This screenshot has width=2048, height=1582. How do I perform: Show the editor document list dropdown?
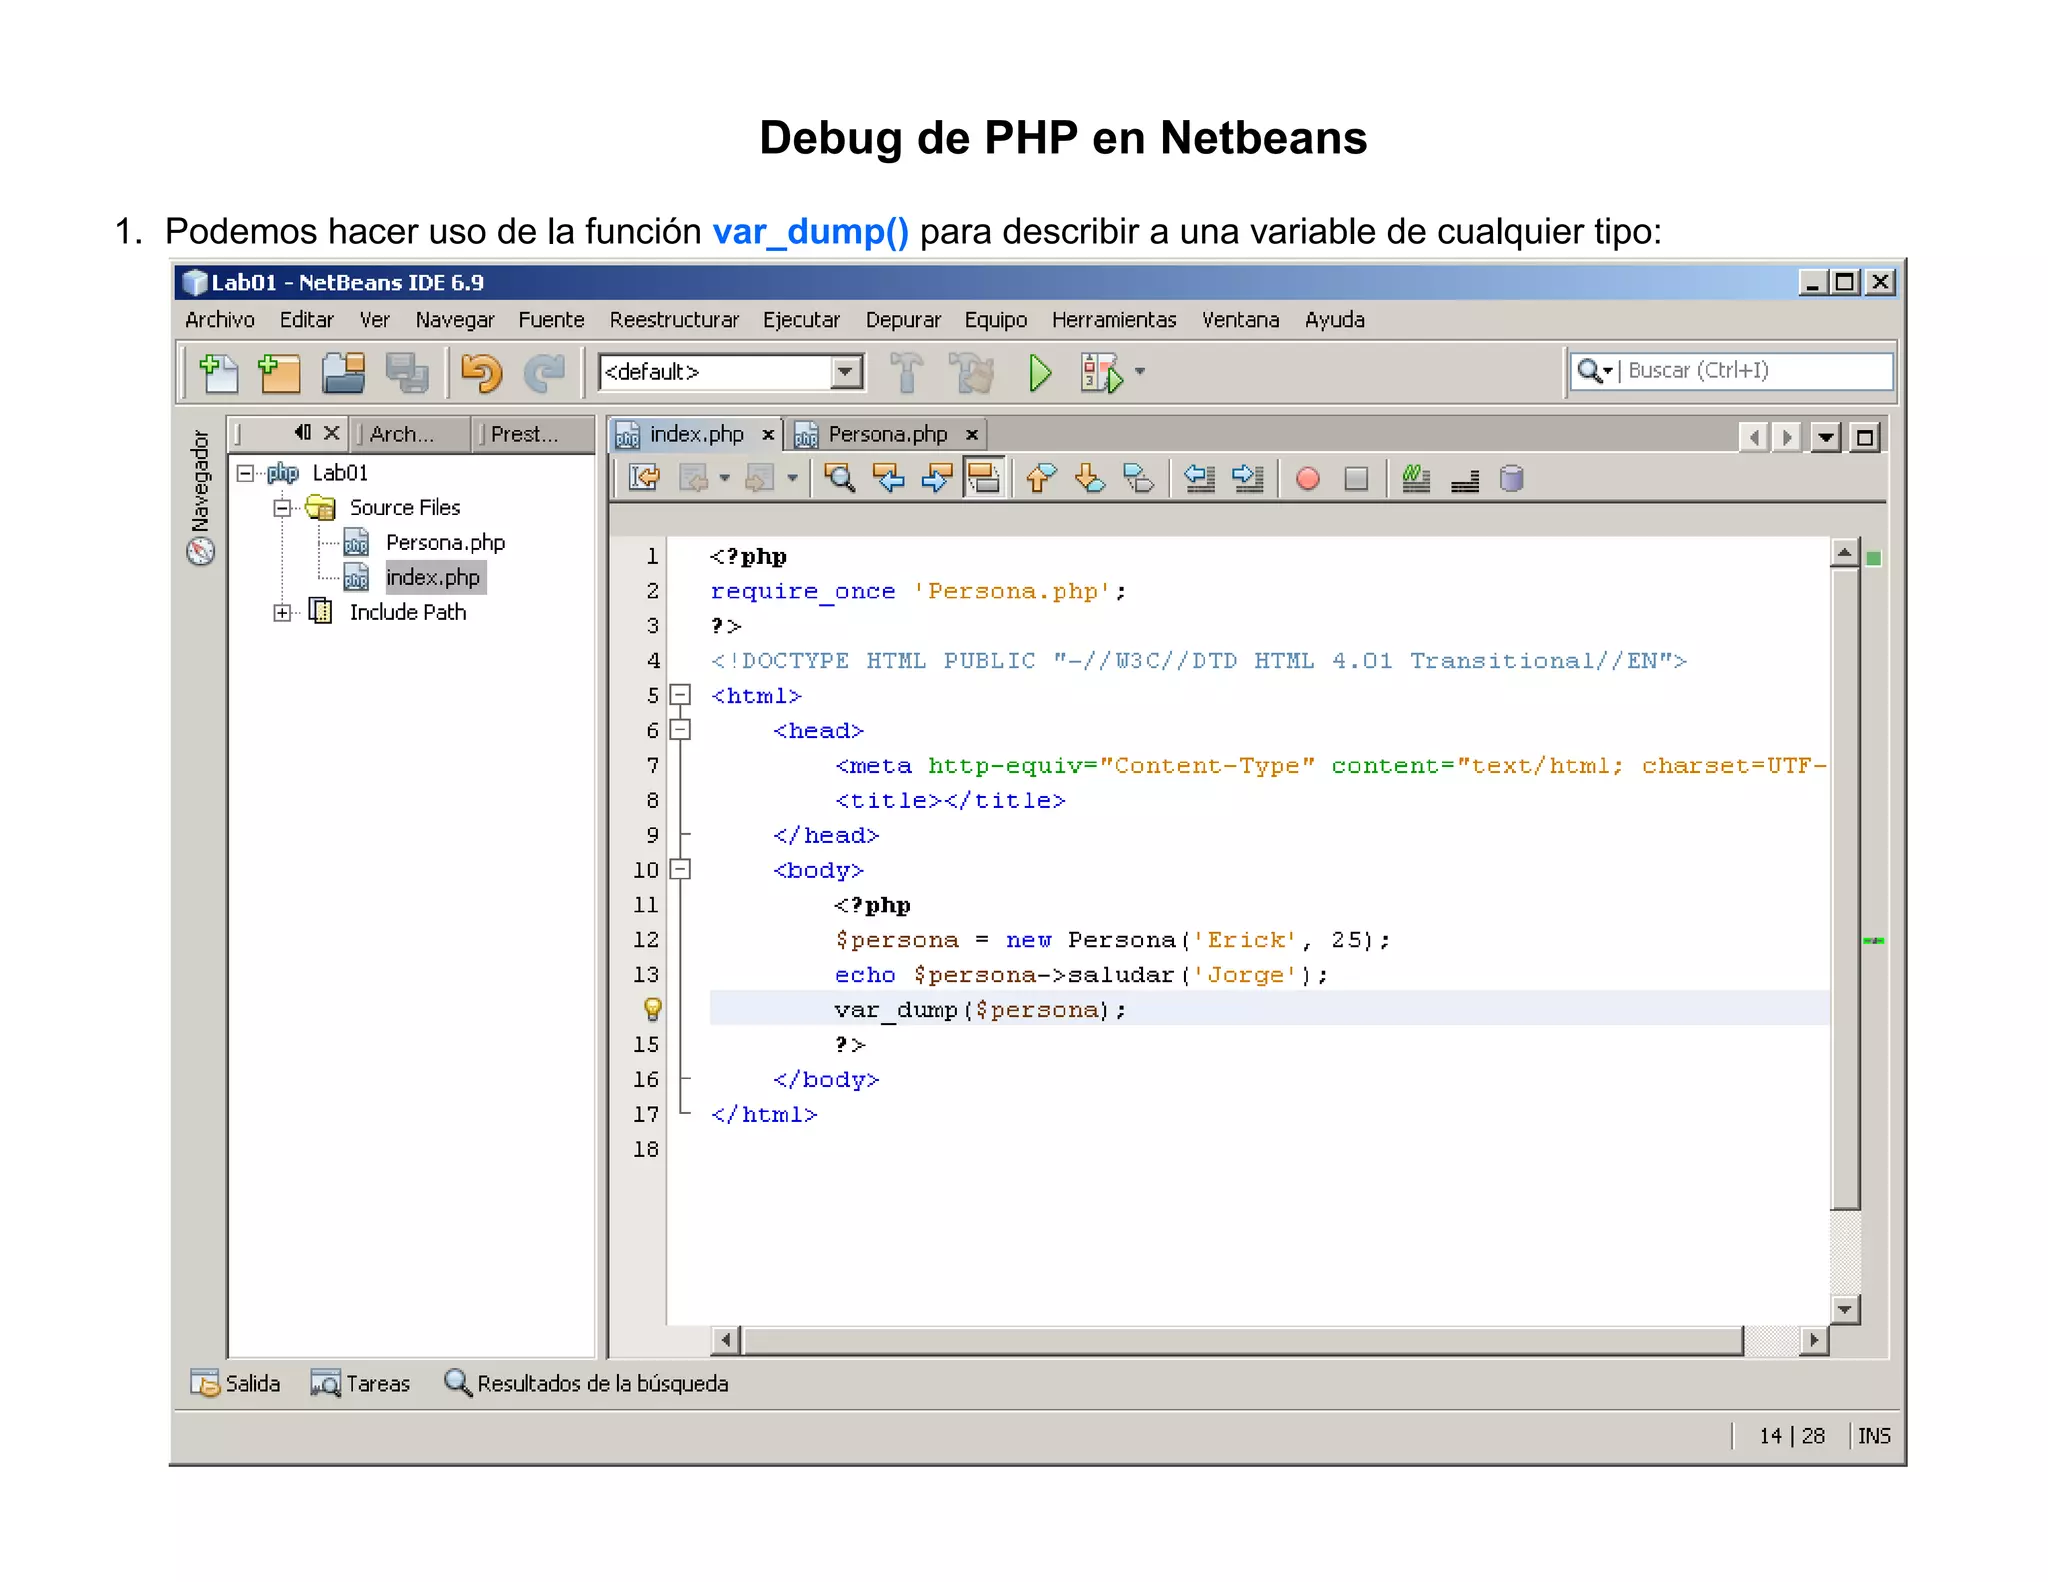coord(1826,437)
